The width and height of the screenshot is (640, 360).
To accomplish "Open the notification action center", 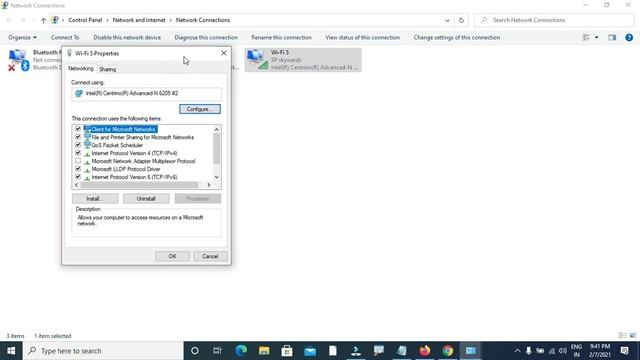I will (624, 351).
